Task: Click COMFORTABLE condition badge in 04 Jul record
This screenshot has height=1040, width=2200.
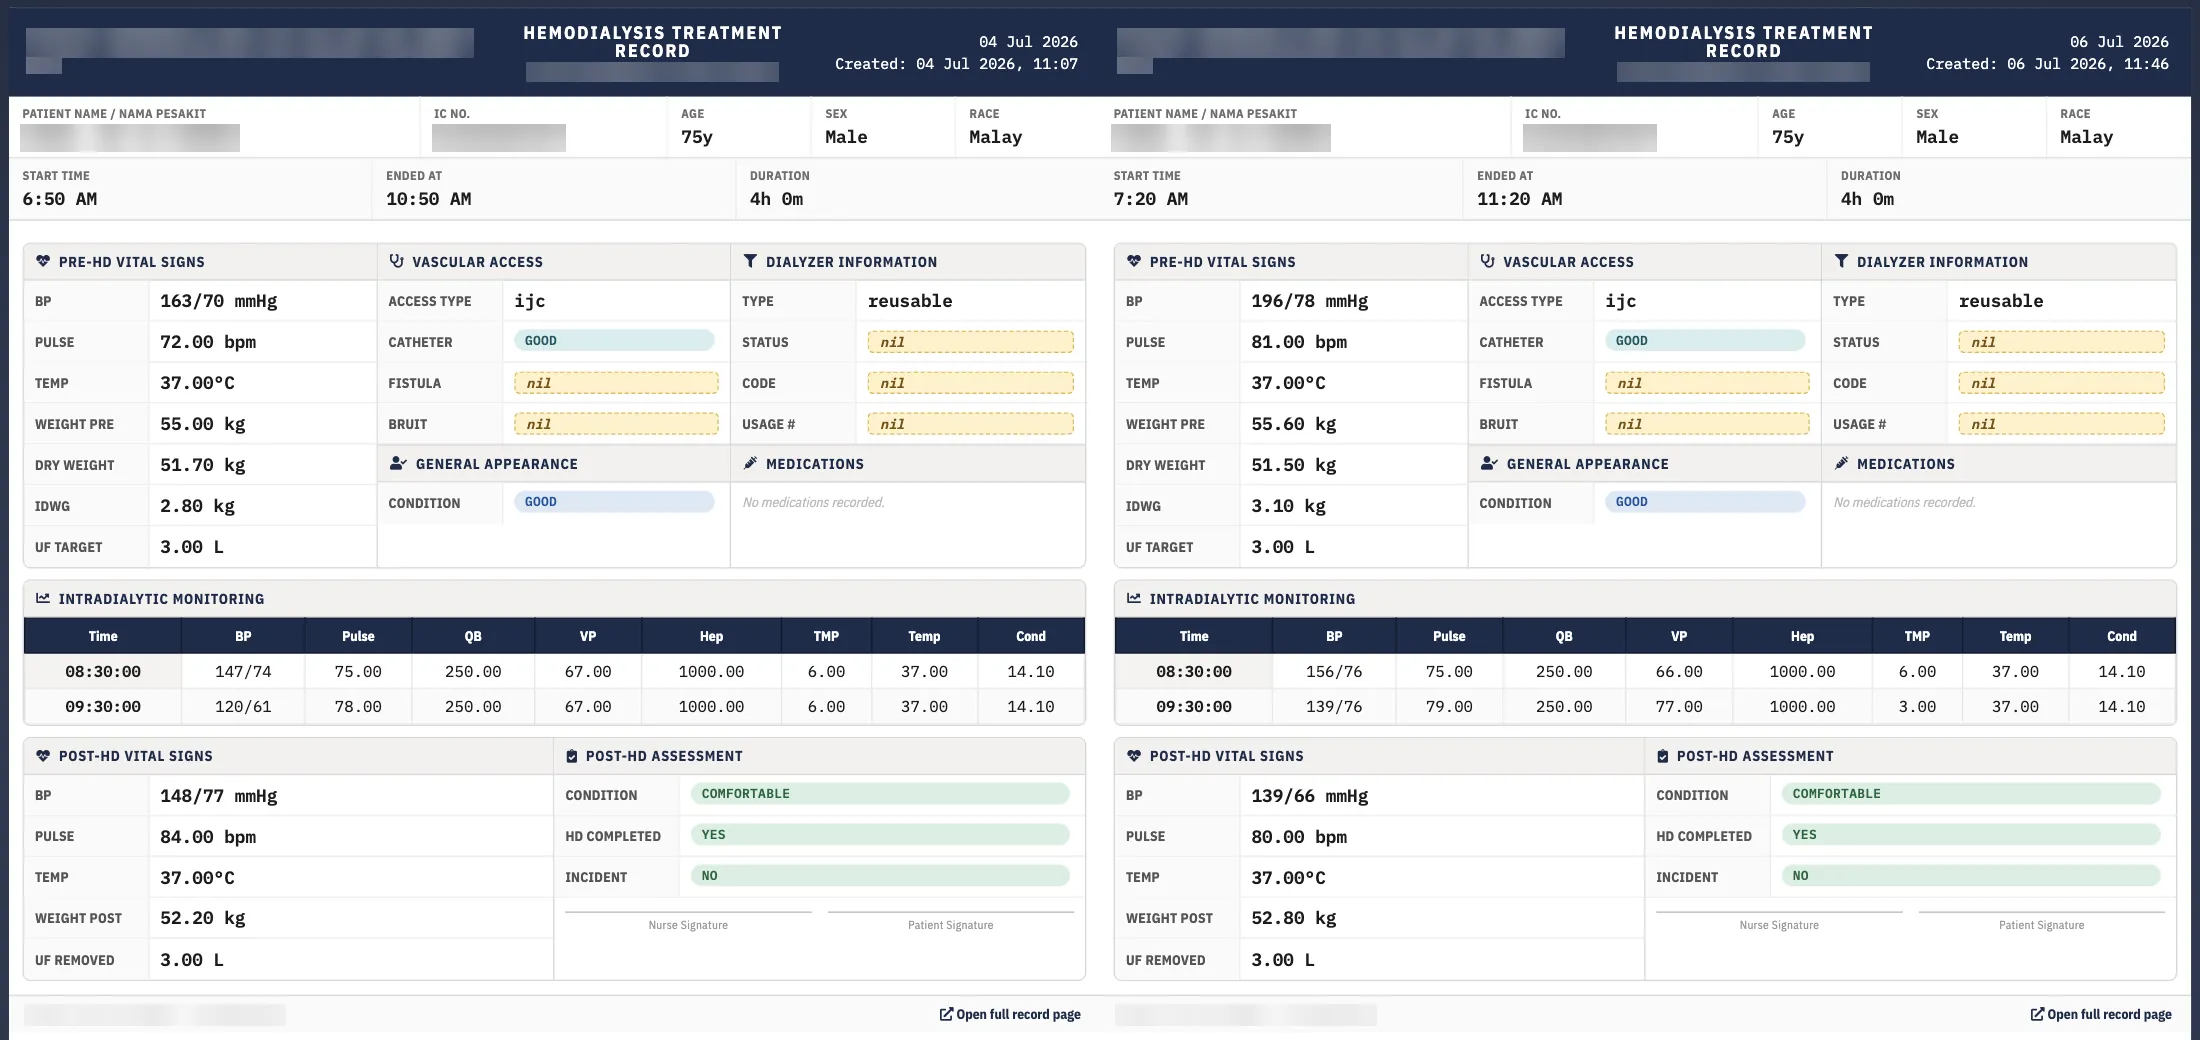Action: 880,794
